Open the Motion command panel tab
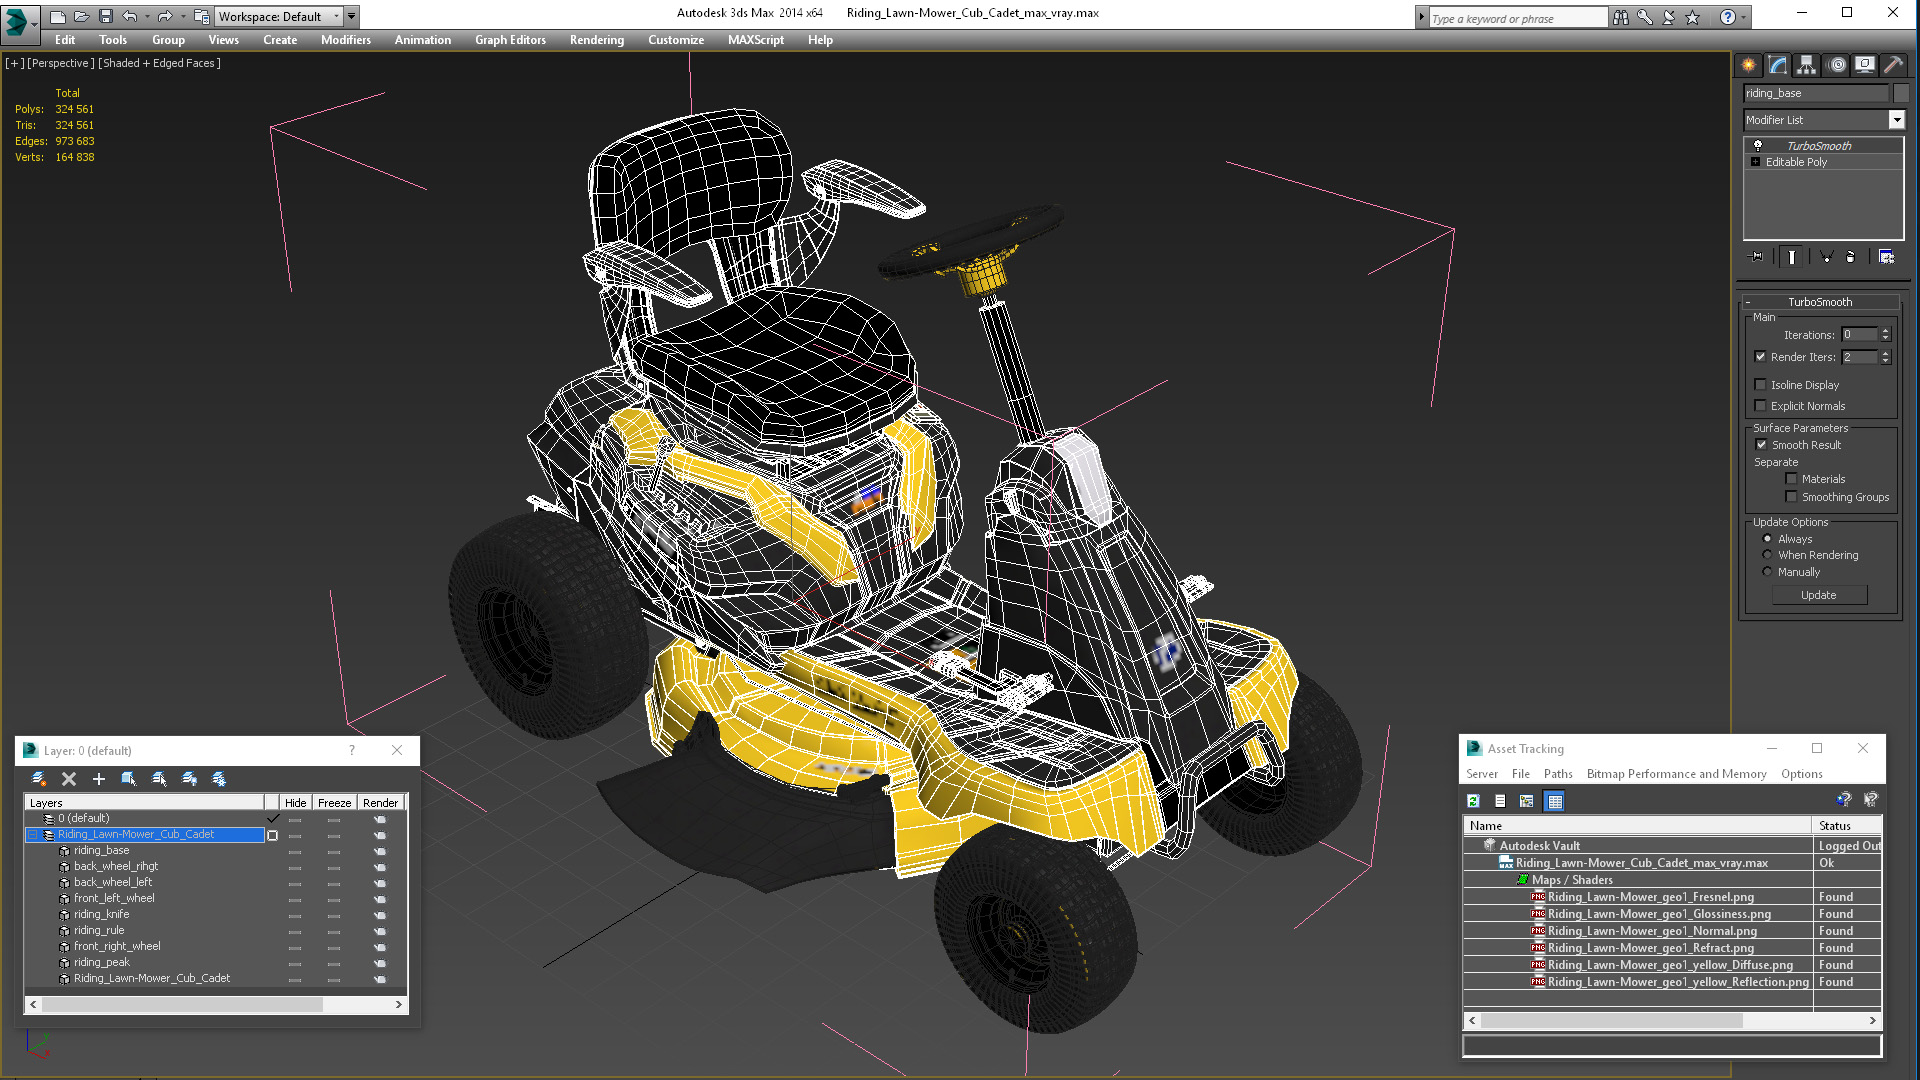1920x1080 pixels. pos(1837,65)
